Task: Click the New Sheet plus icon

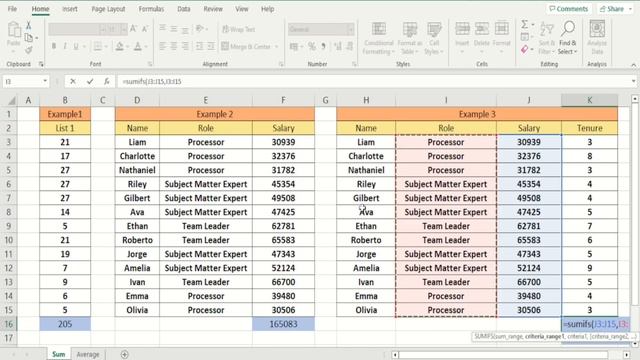Action: pos(124,354)
